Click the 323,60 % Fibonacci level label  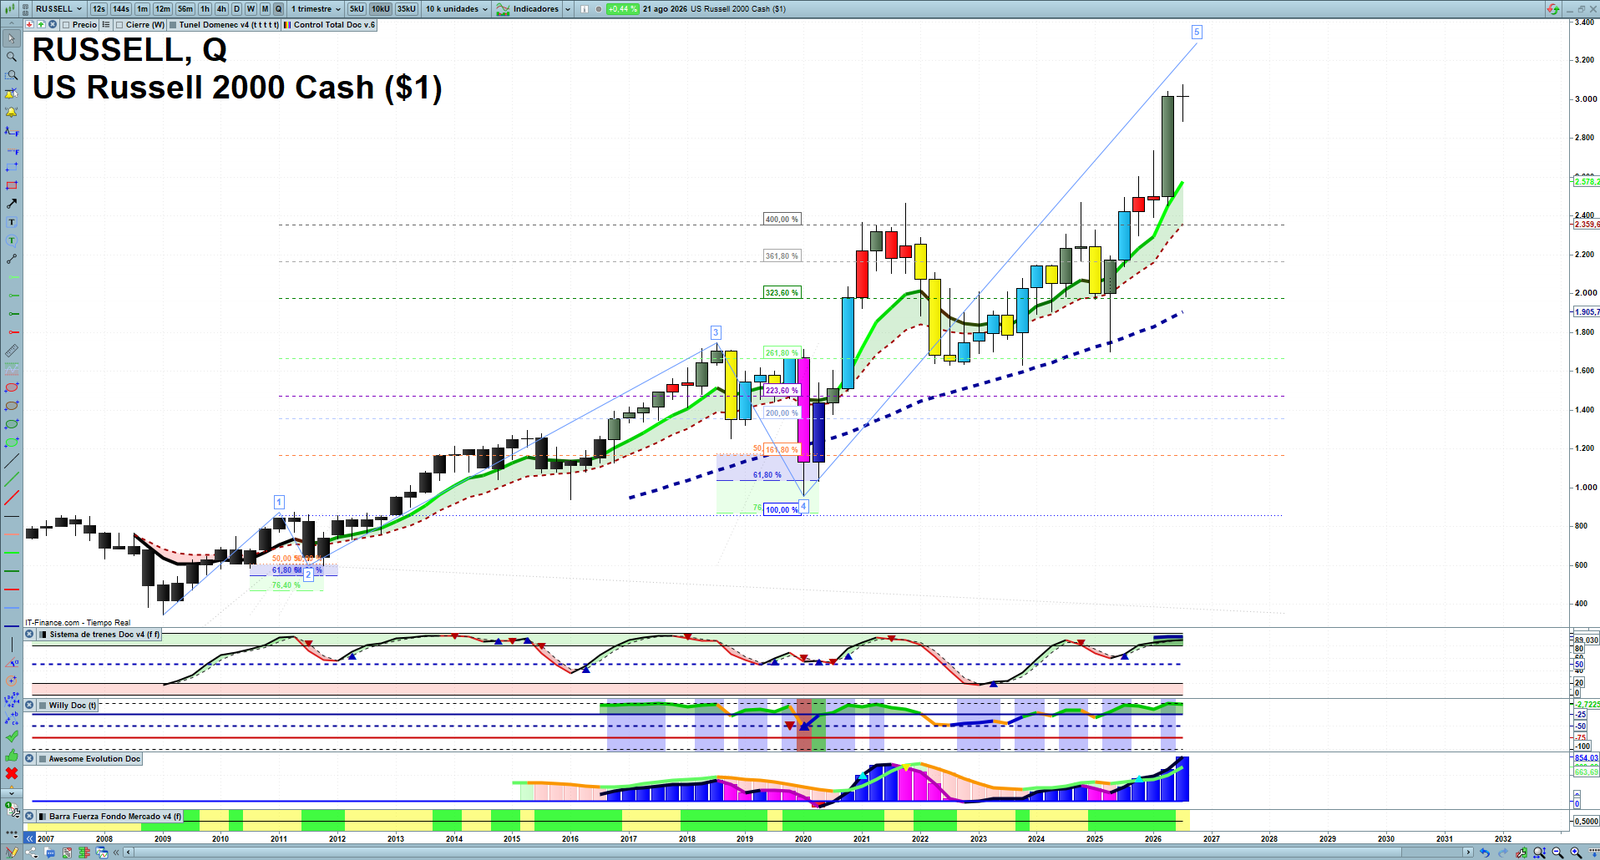(x=781, y=293)
